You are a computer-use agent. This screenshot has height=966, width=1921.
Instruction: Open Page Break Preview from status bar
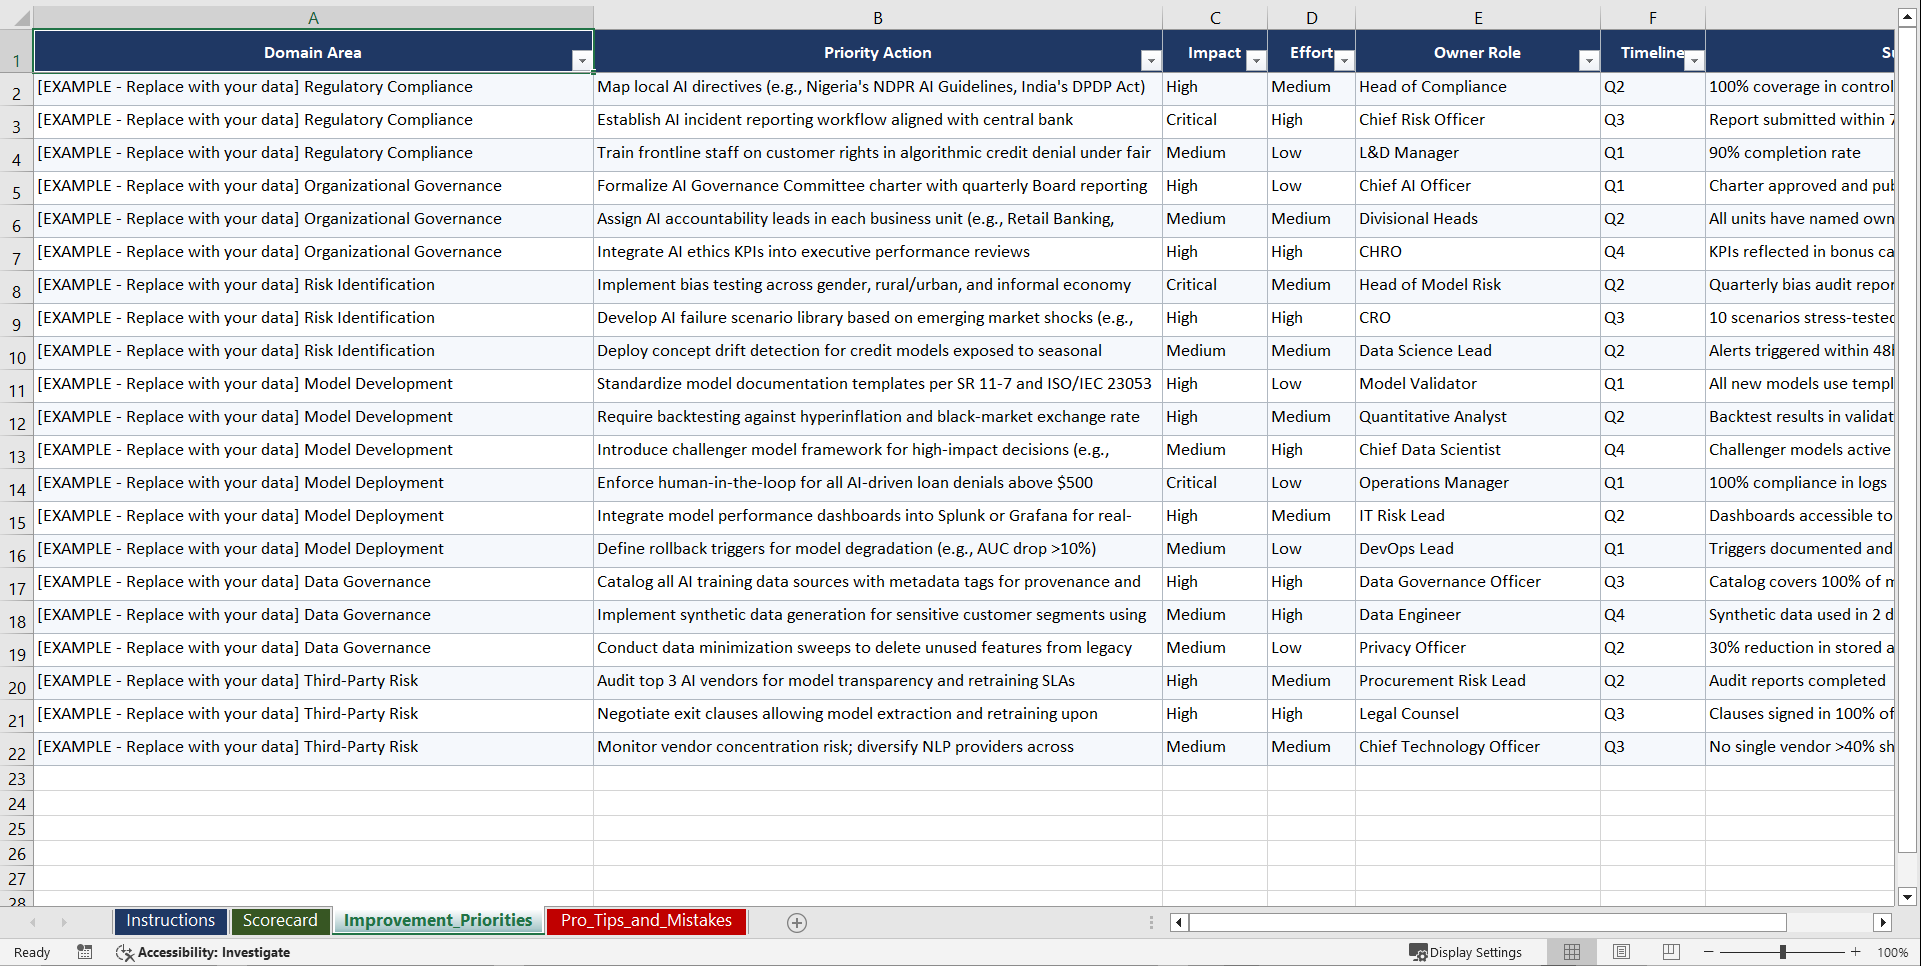click(x=1671, y=952)
